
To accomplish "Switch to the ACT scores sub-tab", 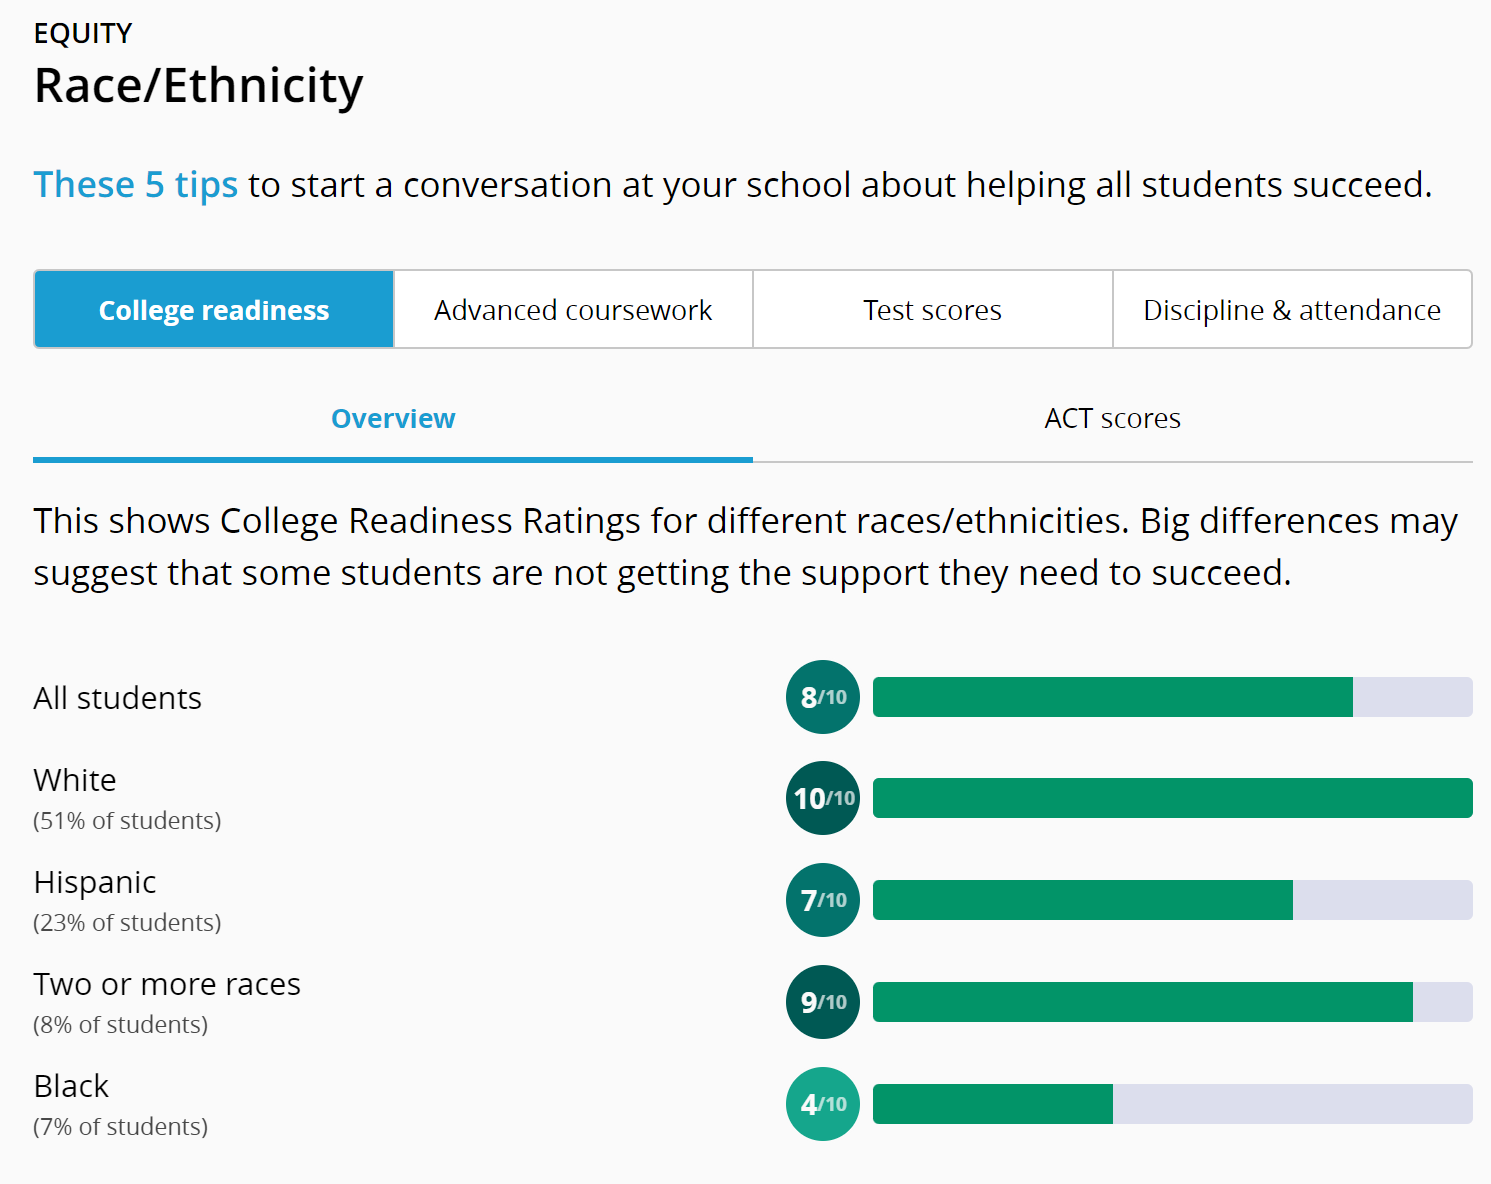I will 1112,419.
